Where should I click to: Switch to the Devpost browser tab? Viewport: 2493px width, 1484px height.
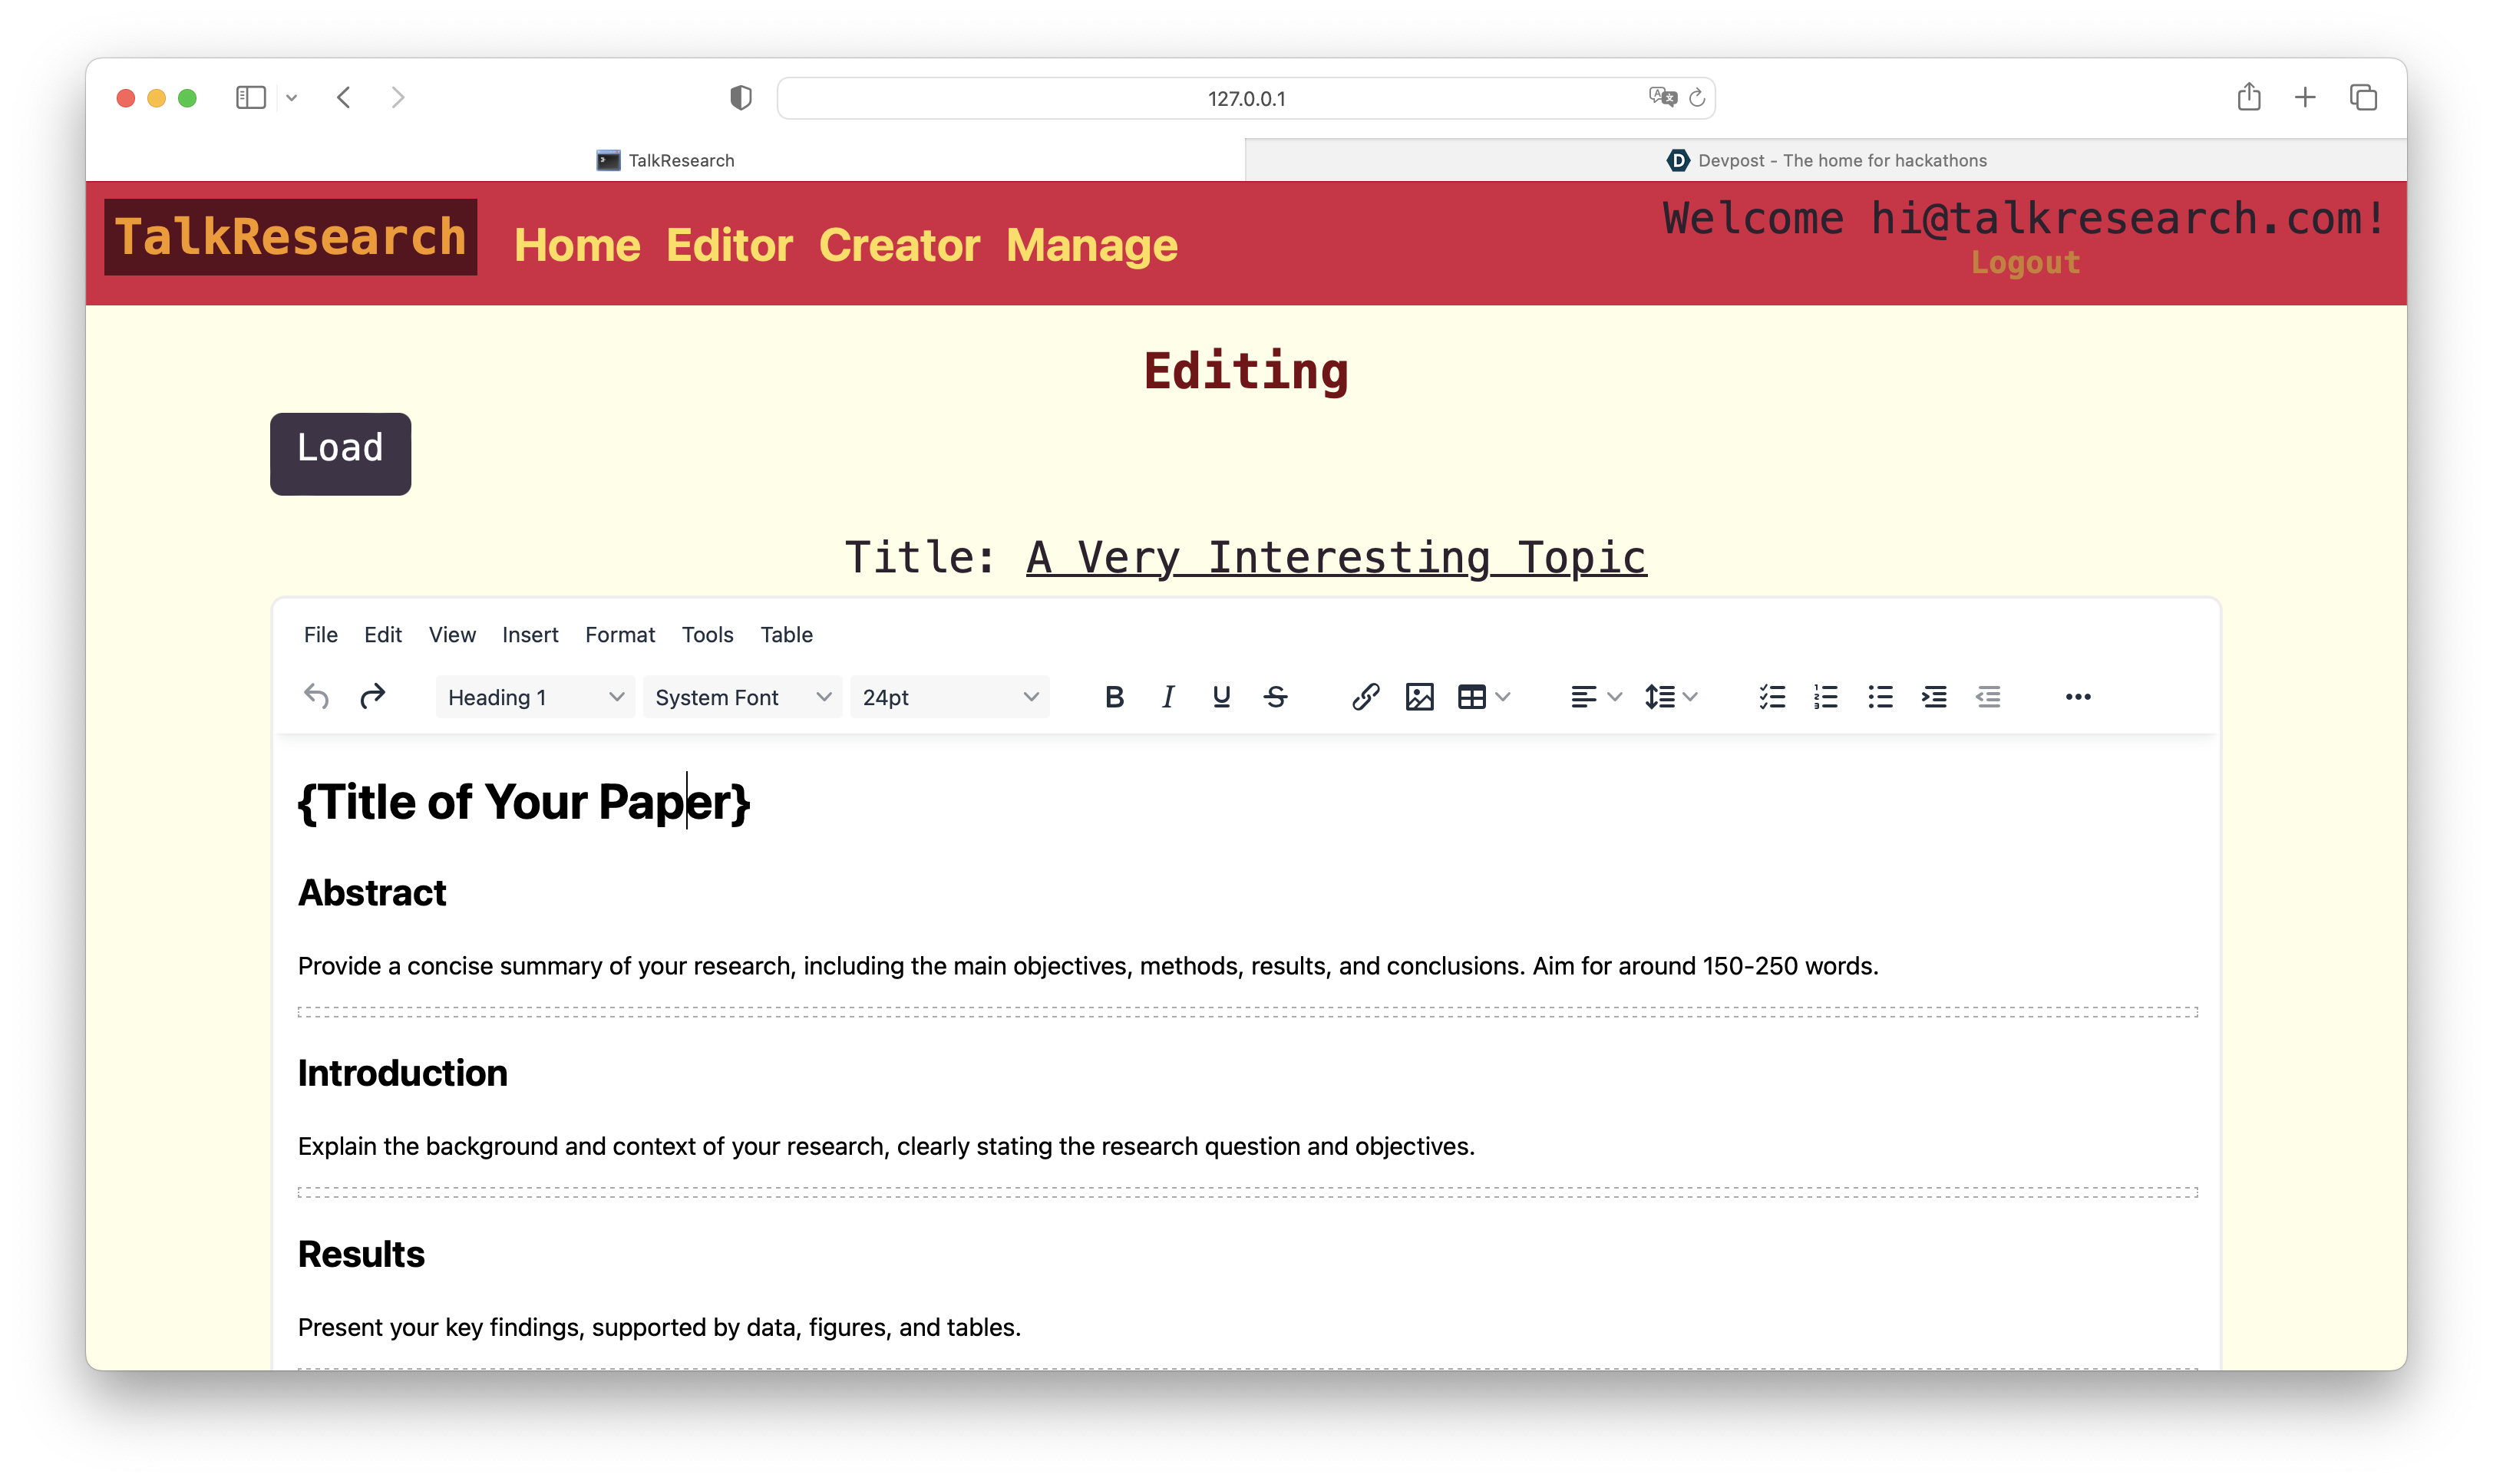[1826, 160]
